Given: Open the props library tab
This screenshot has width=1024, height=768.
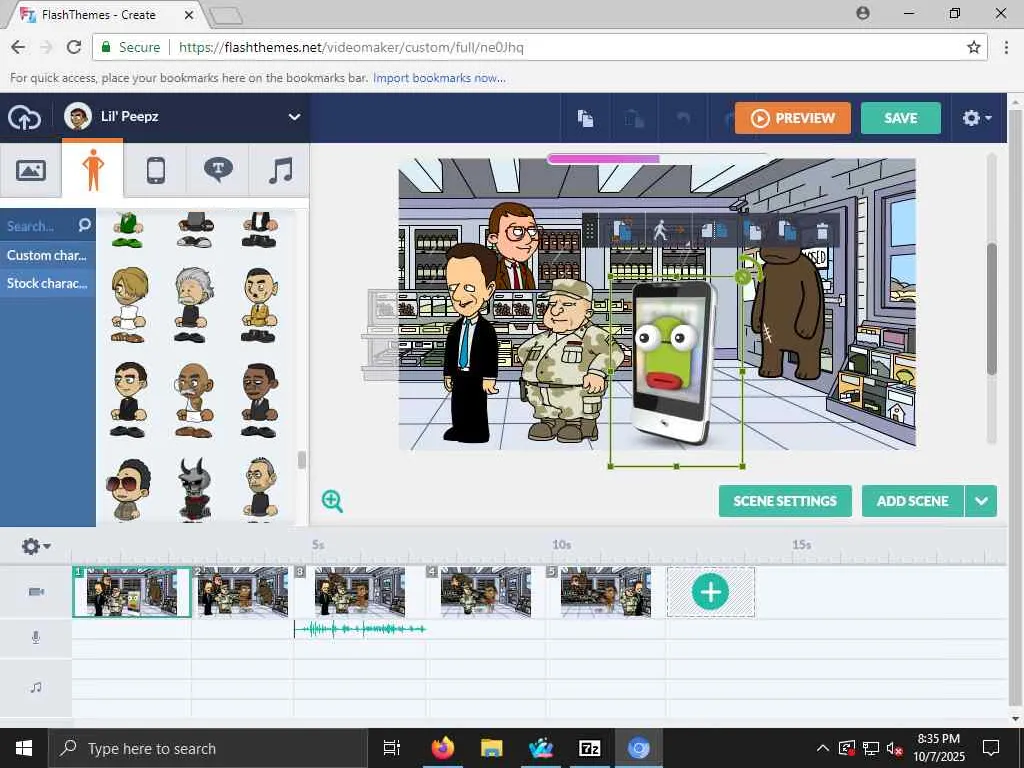Looking at the screenshot, I should point(155,170).
